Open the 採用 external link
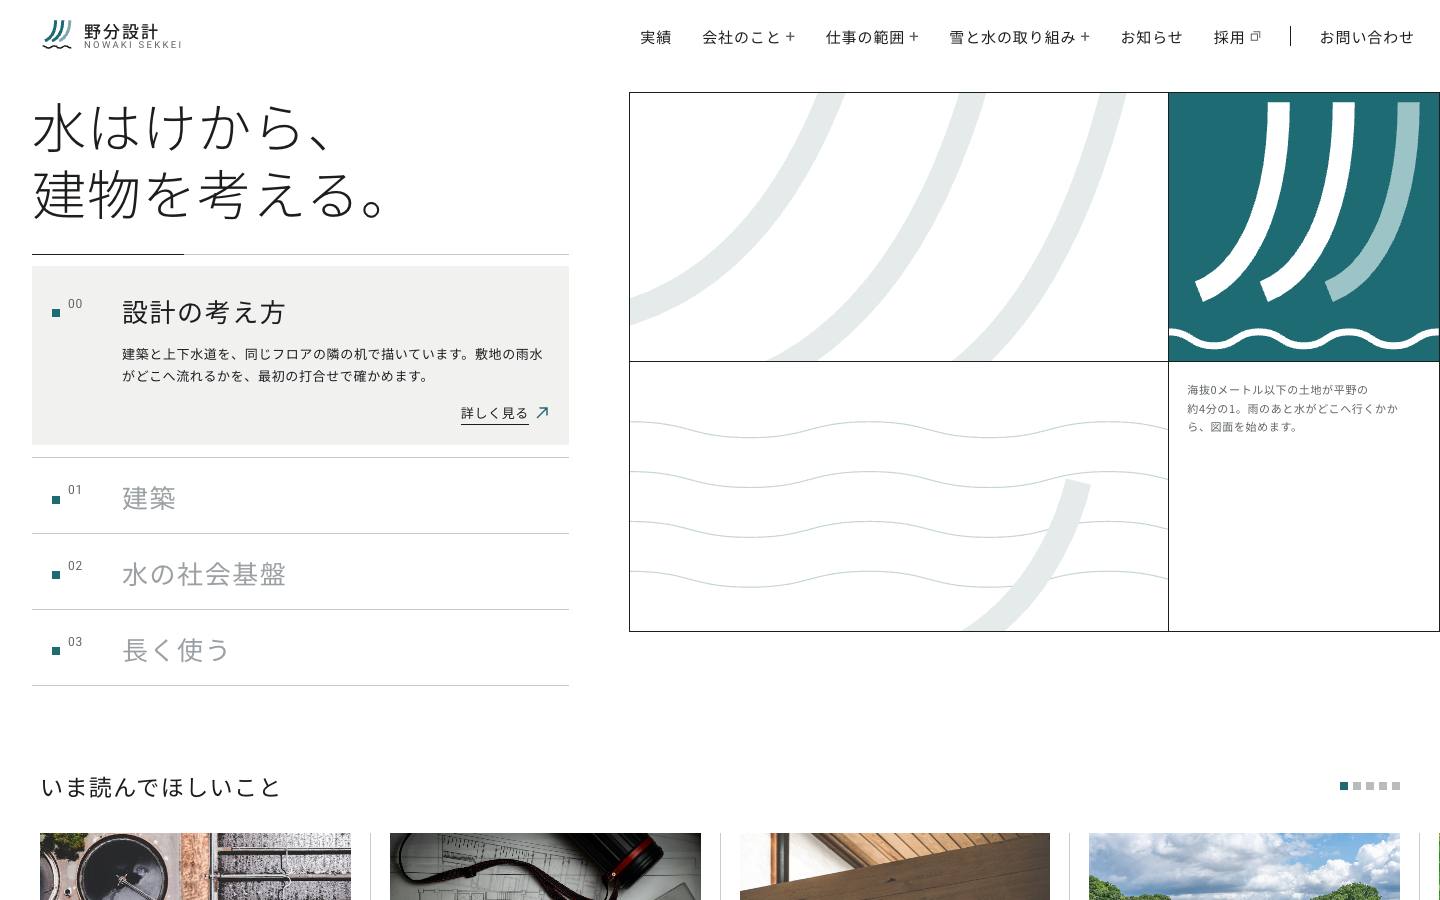The width and height of the screenshot is (1440, 900). 1237,37
